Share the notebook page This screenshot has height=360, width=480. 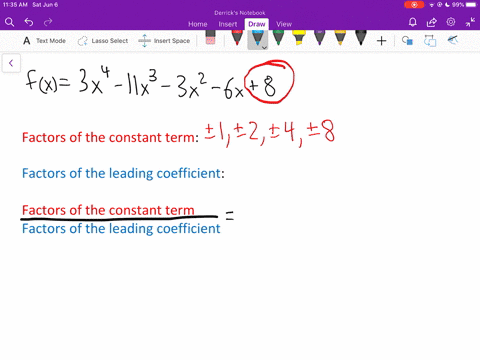pyautogui.click(x=432, y=22)
